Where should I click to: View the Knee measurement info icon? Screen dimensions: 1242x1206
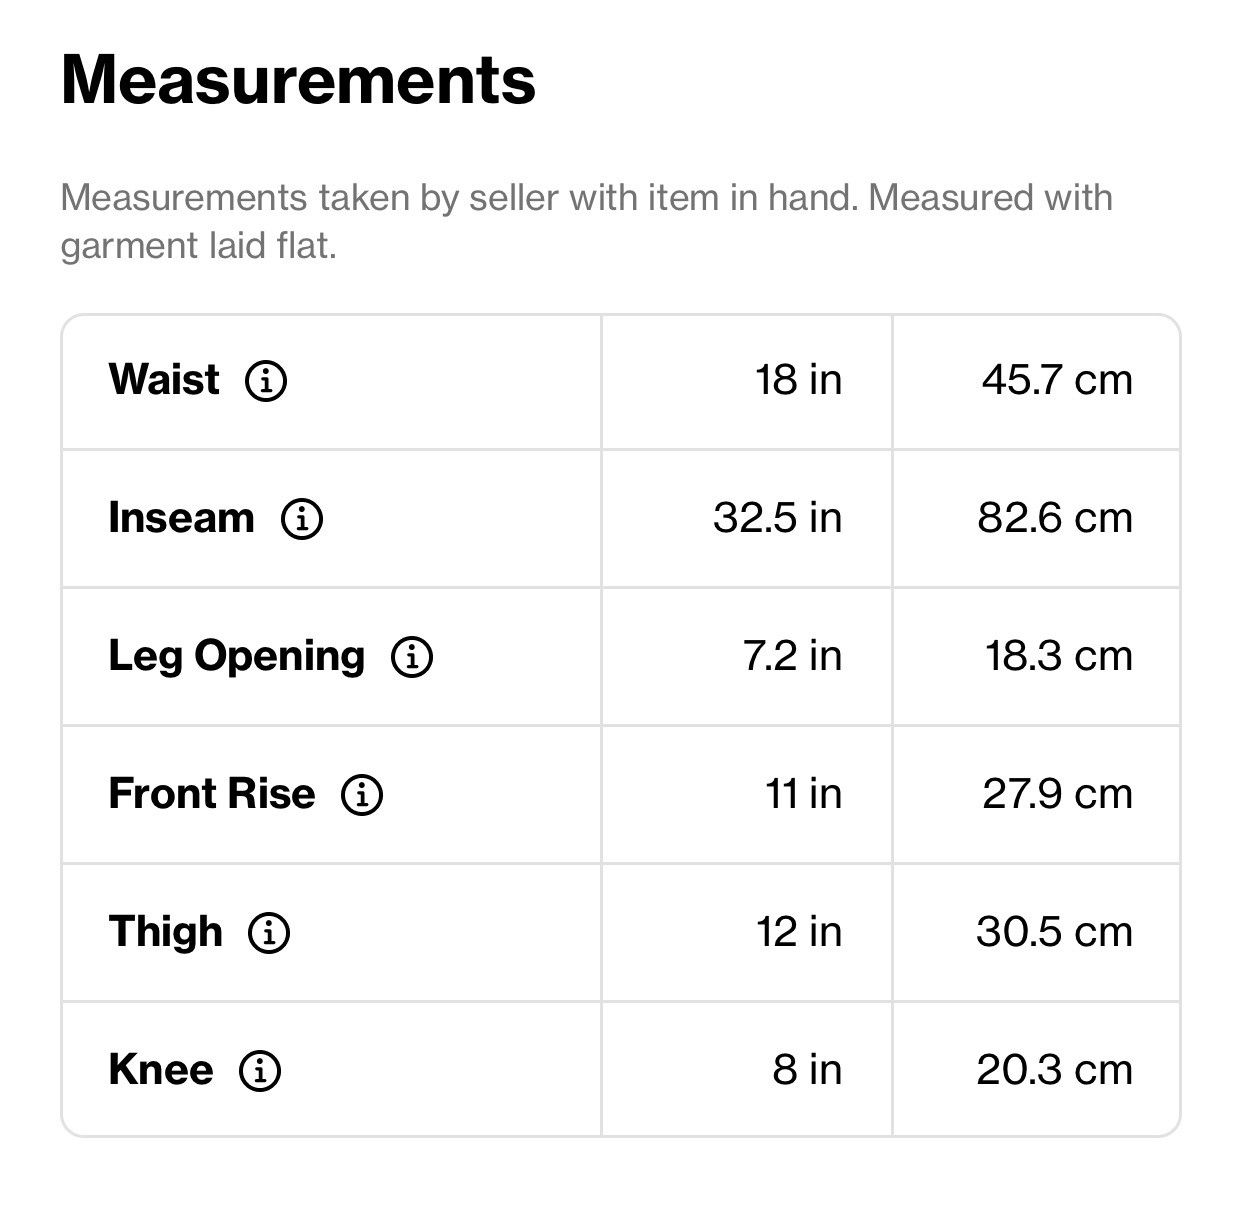[x=260, y=1071]
